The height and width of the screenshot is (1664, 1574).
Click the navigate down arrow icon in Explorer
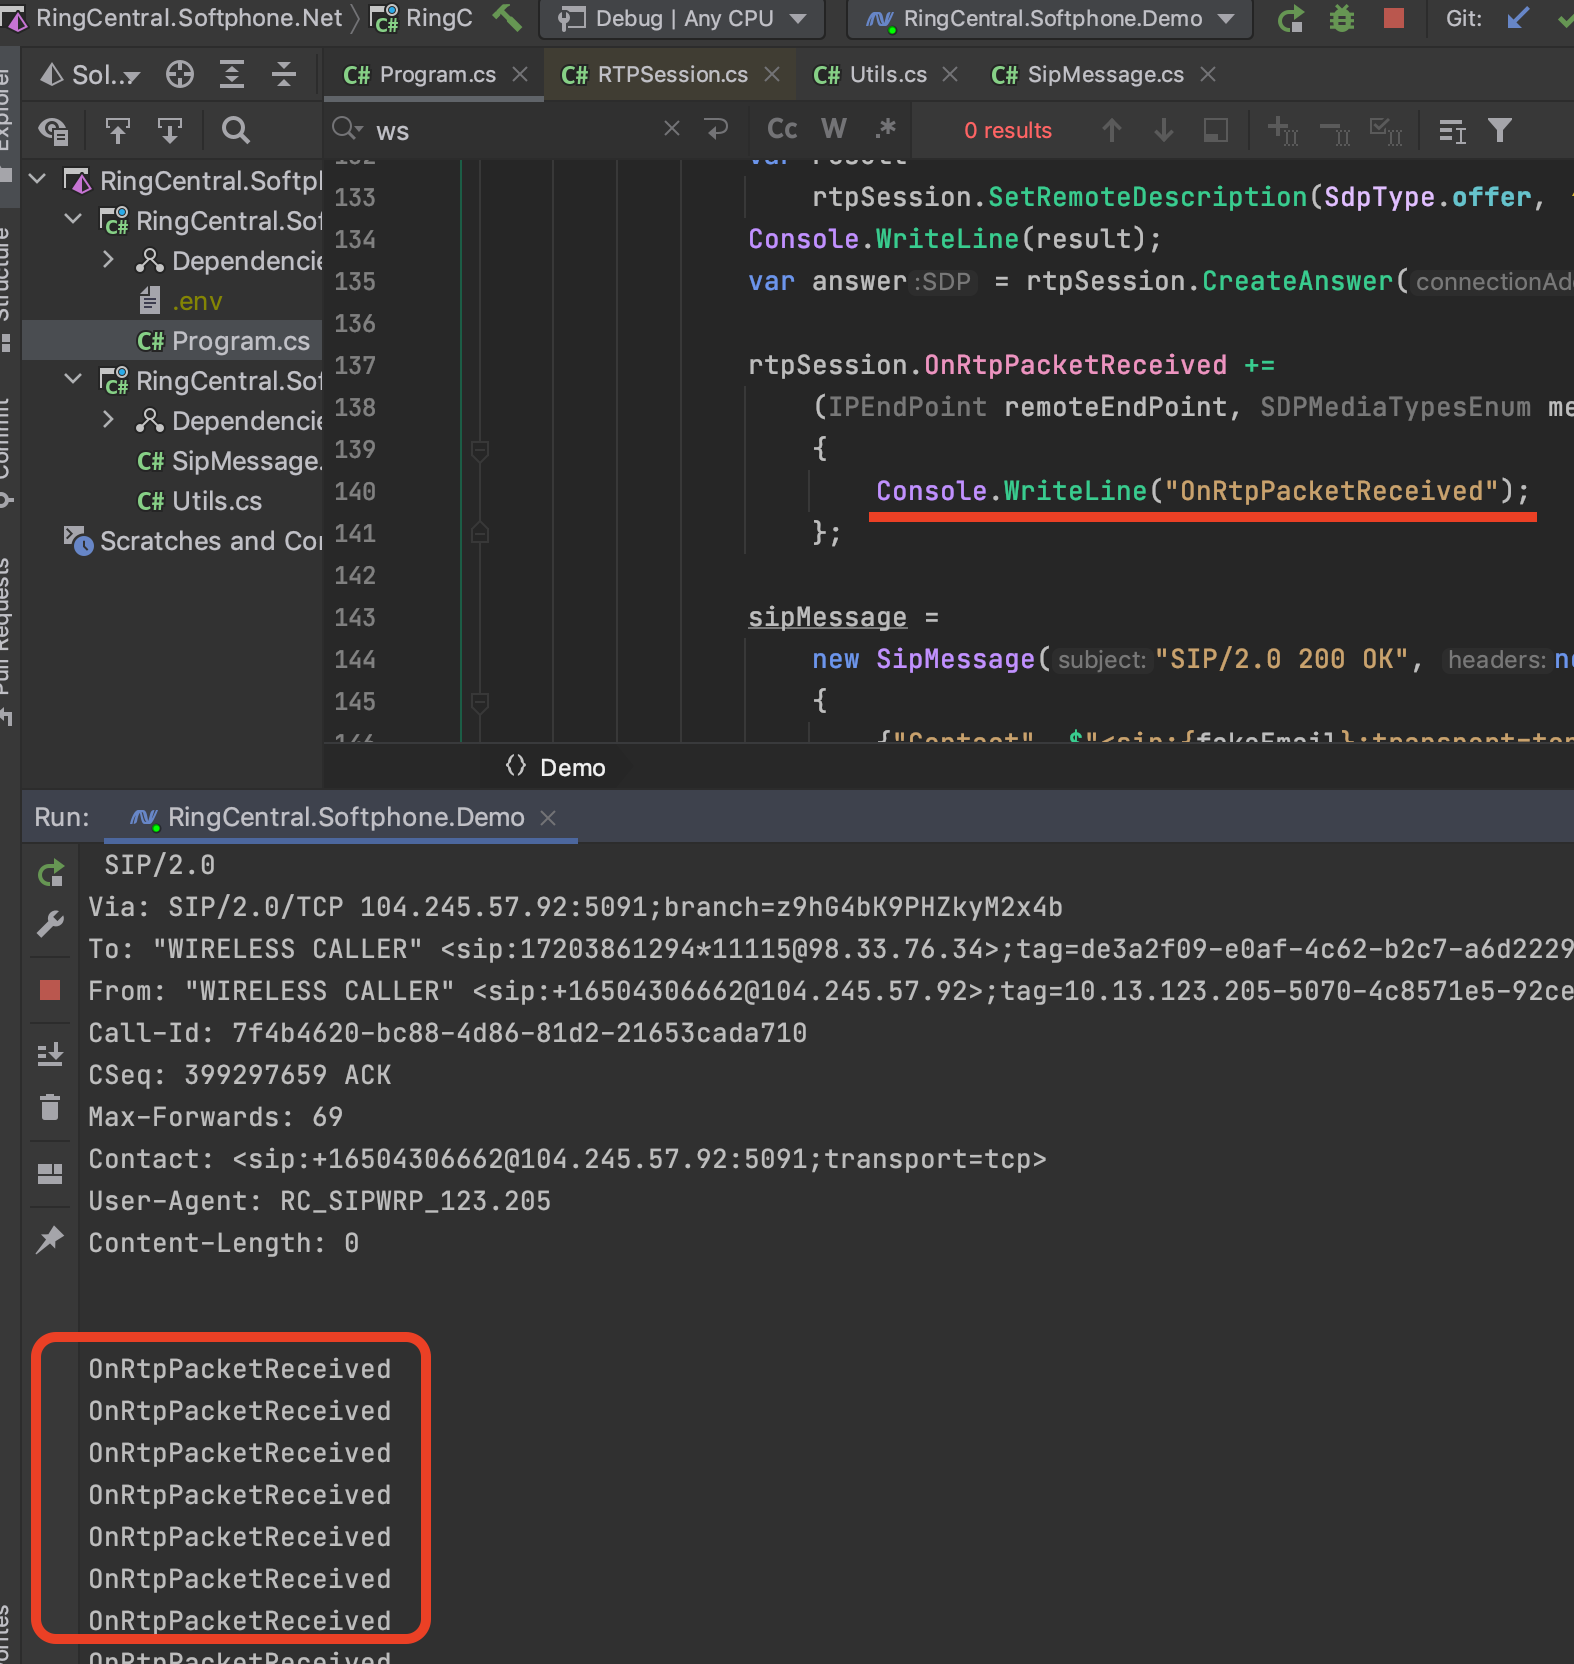click(170, 130)
